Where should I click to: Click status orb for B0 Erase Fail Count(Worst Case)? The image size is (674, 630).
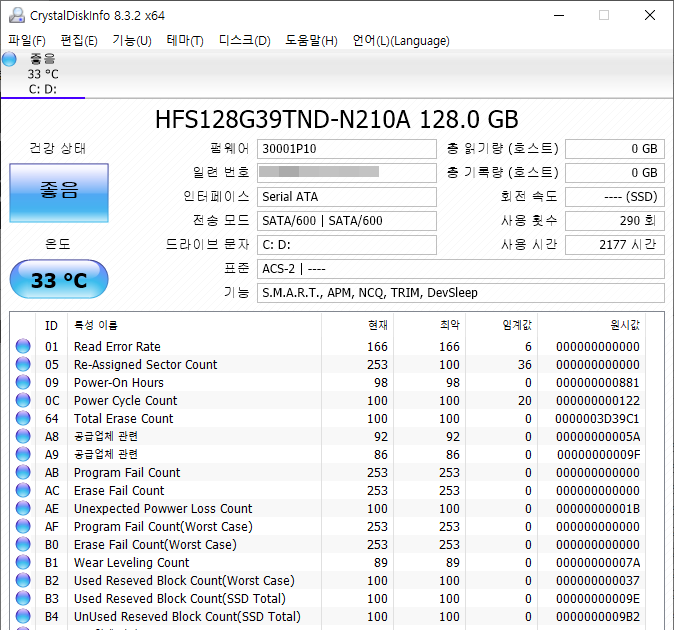(x=23, y=544)
